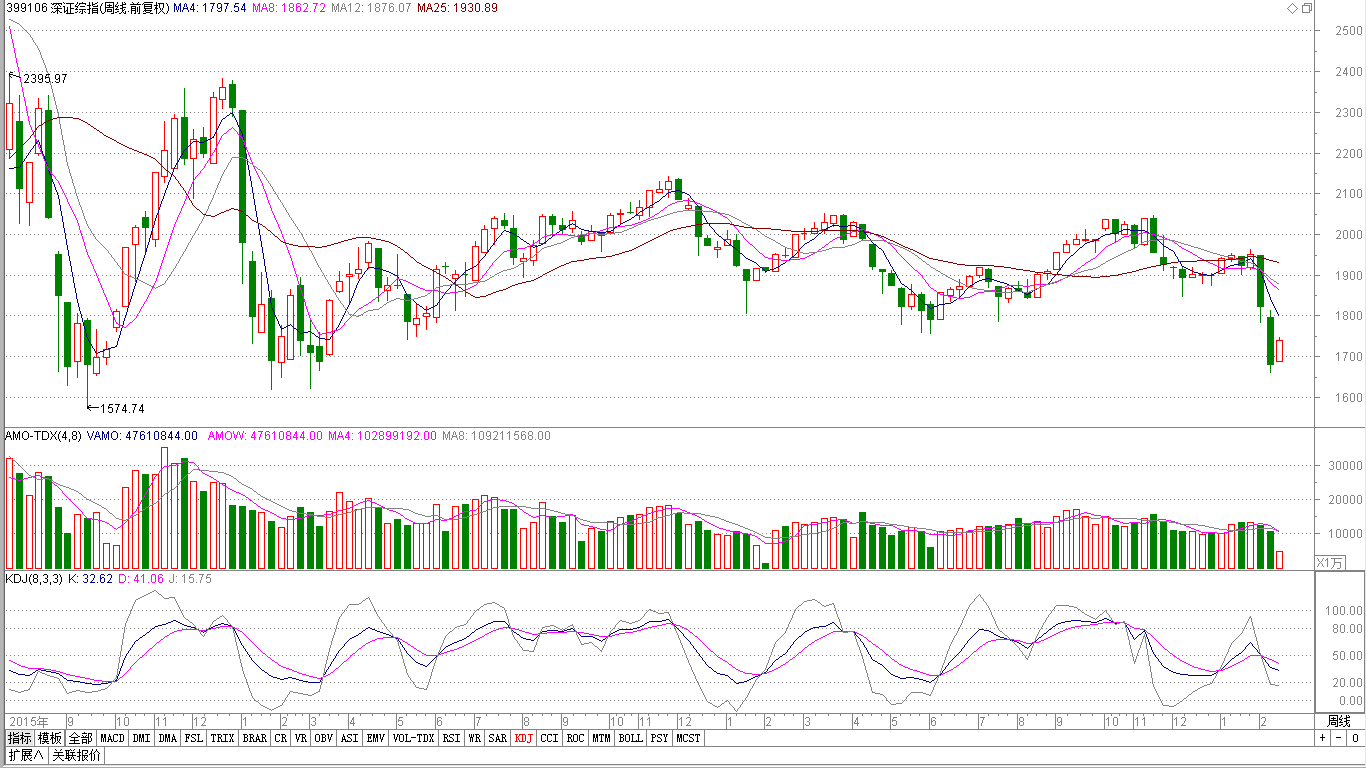Click the volume MA8: 109211568.00 label
Screen dimensions: 1366x768
[x=495, y=436]
